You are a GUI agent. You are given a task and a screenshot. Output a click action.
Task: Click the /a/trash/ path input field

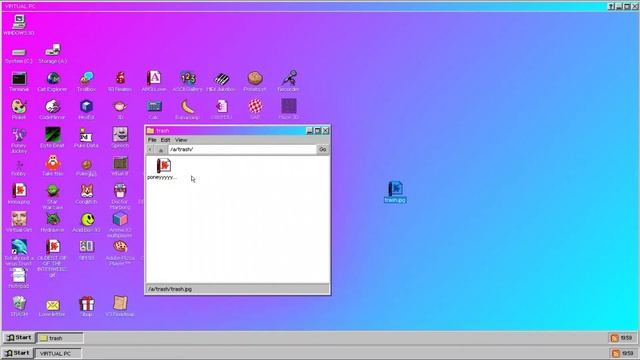tap(242, 149)
